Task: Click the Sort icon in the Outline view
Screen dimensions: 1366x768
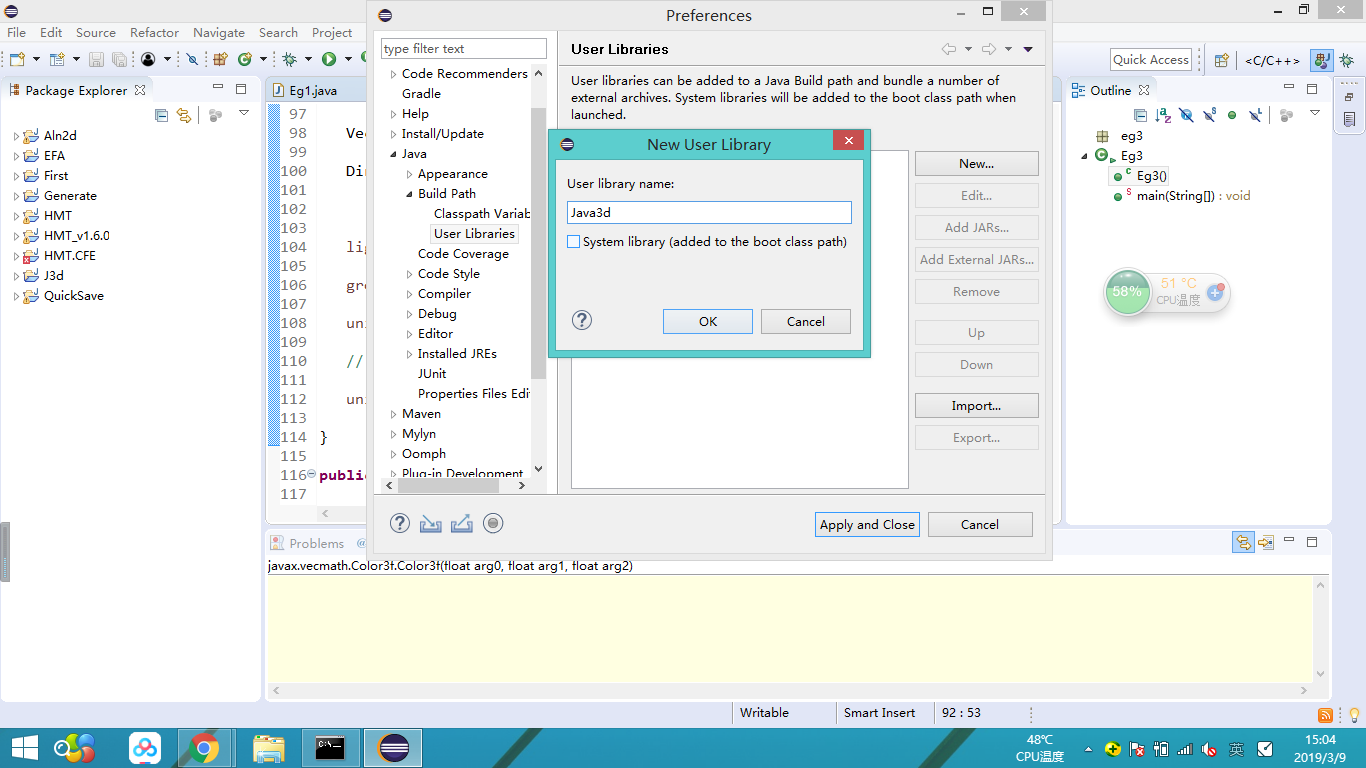Action: tap(1162, 115)
